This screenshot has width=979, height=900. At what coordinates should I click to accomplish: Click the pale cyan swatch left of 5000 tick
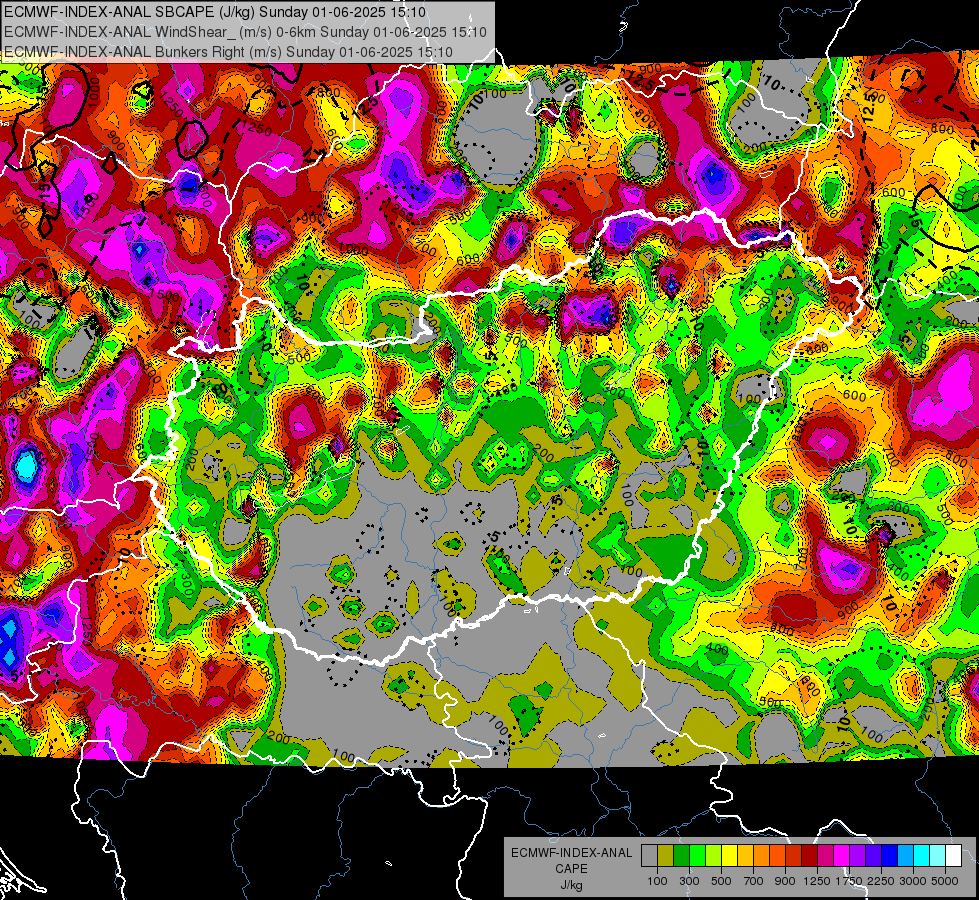click(938, 855)
